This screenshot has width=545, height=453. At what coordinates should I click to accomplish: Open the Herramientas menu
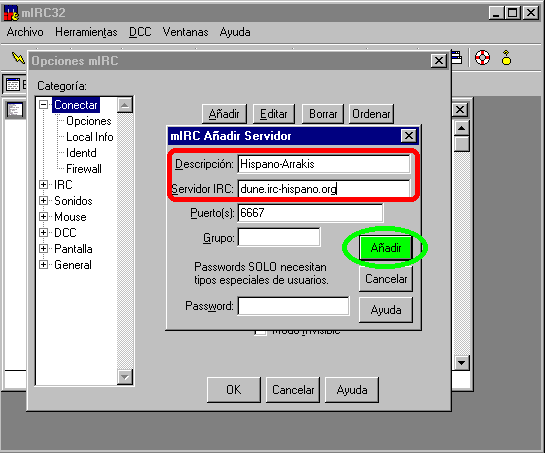pos(86,32)
